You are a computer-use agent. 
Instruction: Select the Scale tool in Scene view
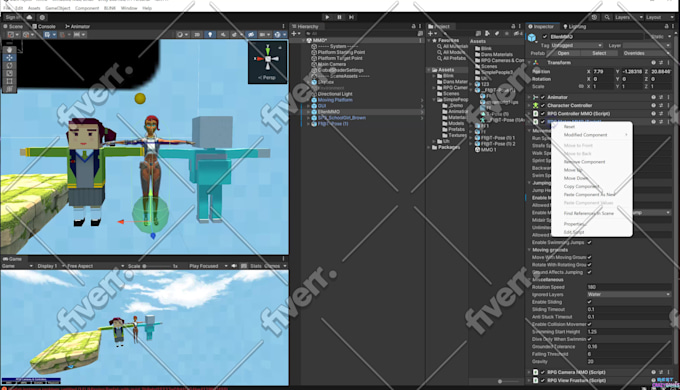click(9, 73)
